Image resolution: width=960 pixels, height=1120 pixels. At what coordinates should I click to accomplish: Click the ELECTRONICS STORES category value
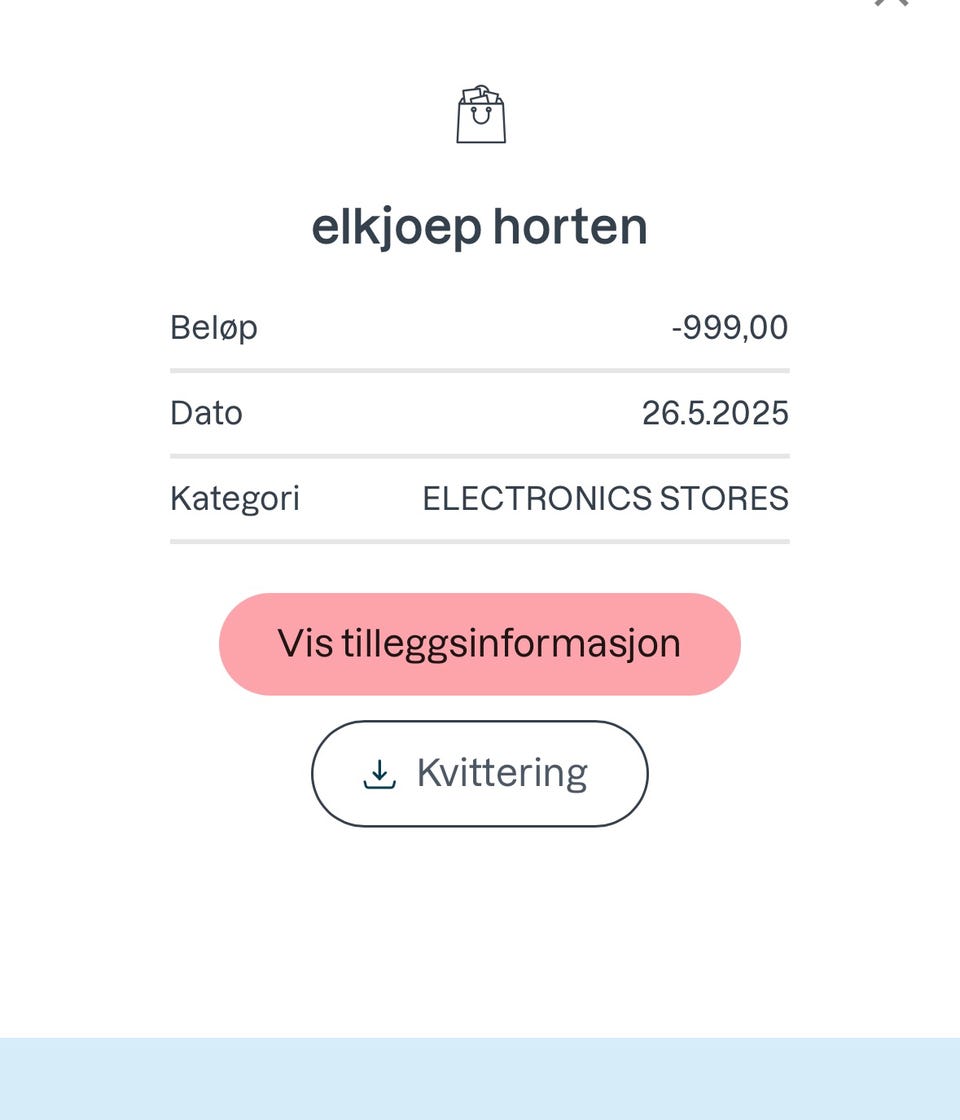pos(605,498)
